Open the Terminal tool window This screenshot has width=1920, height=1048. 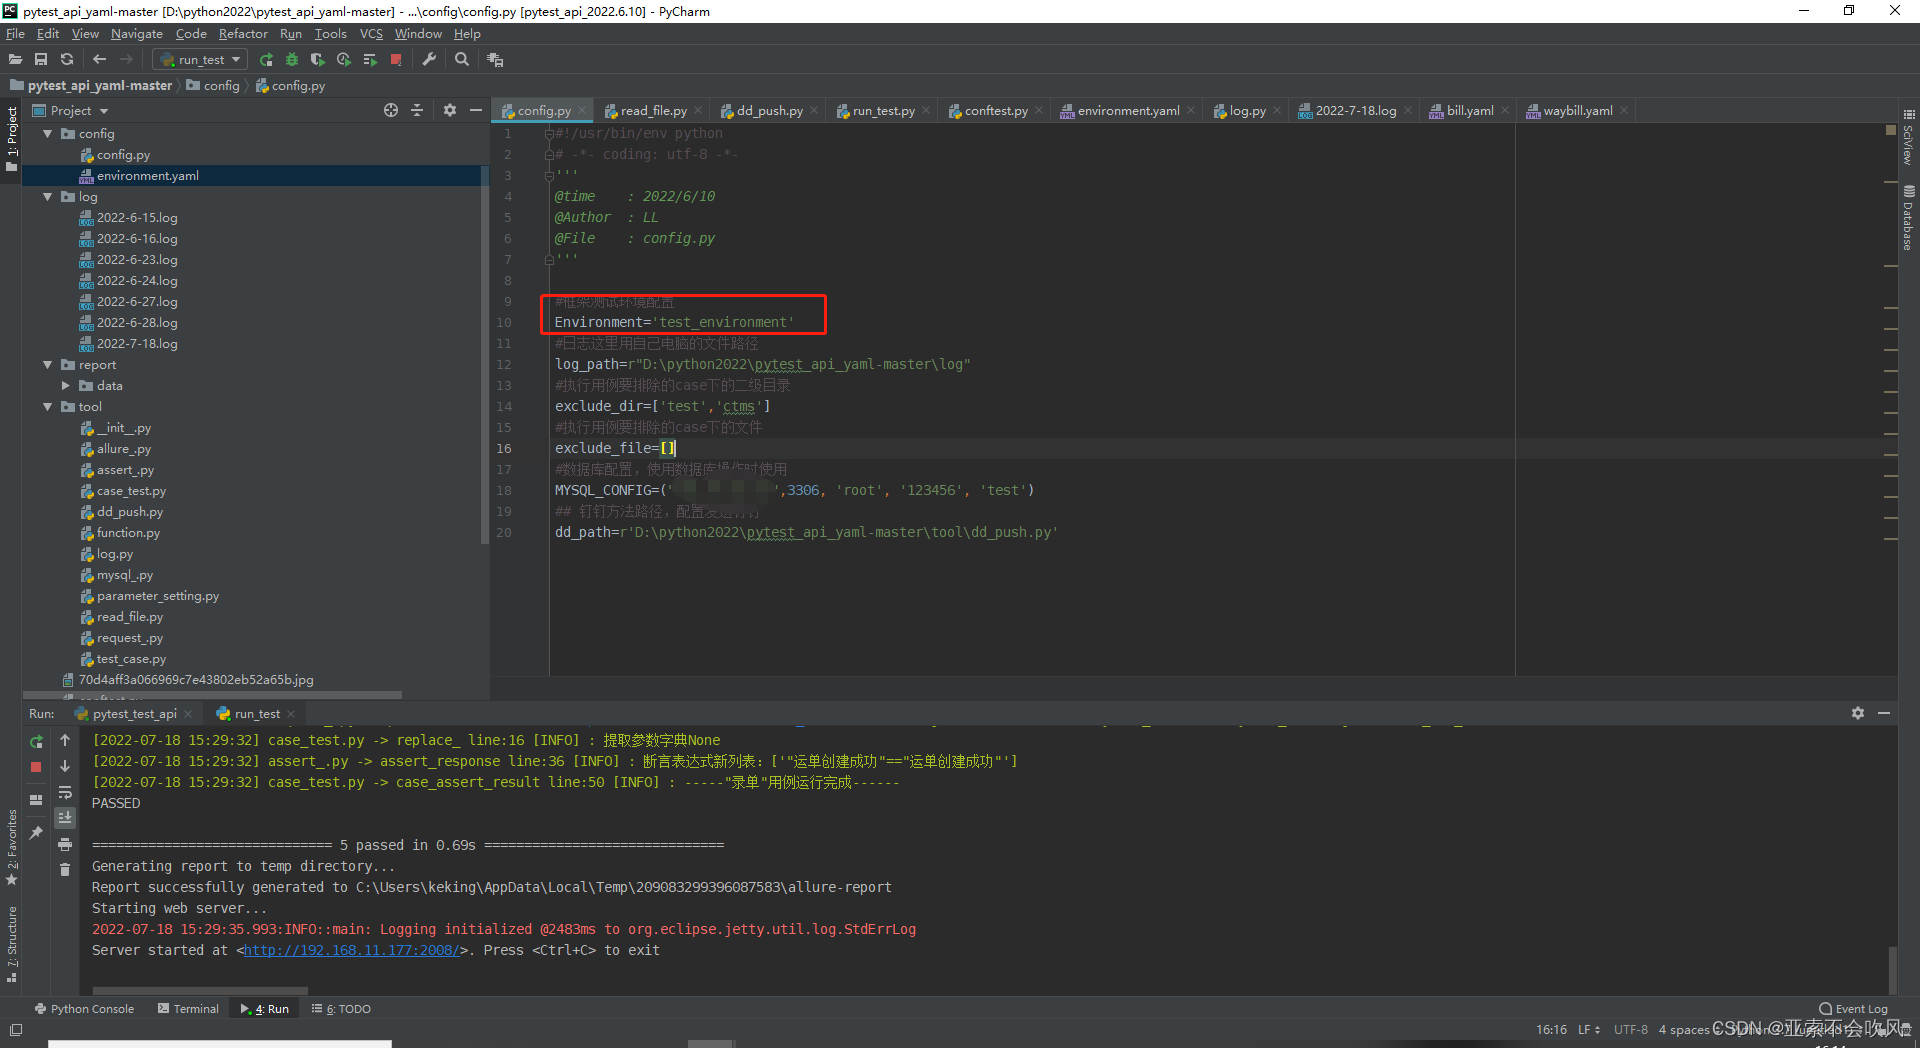pyautogui.click(x=188, y=1009)
